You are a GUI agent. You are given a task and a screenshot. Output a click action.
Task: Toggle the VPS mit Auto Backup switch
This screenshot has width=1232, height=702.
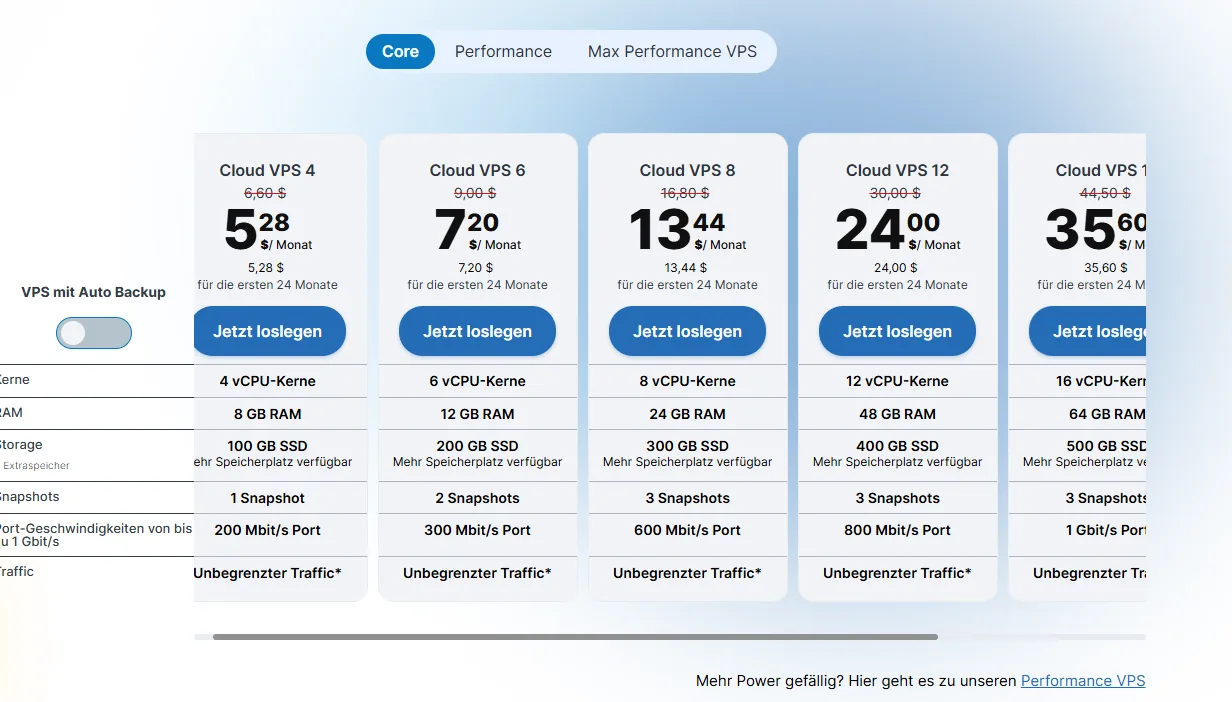(94, 333)
